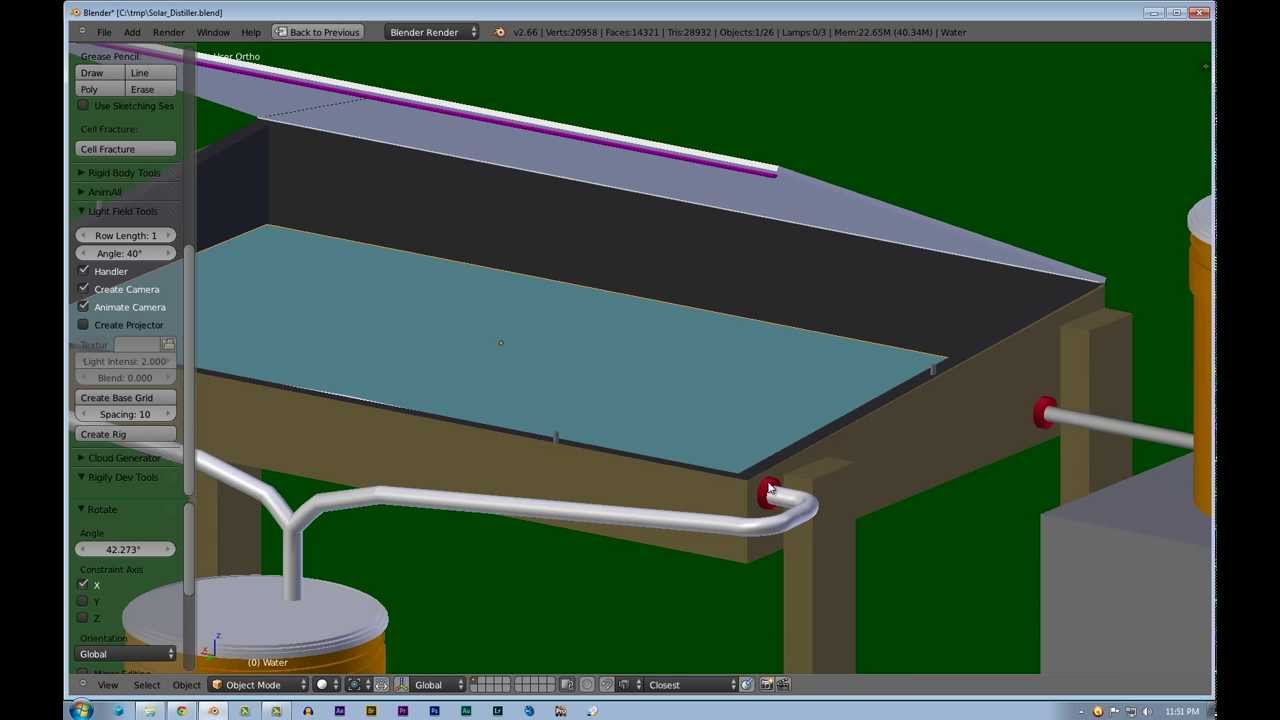The width and height of the screenshot is (1280, 720).
Task: Open Lightroom from the taskbar
Action: (497, 711)
